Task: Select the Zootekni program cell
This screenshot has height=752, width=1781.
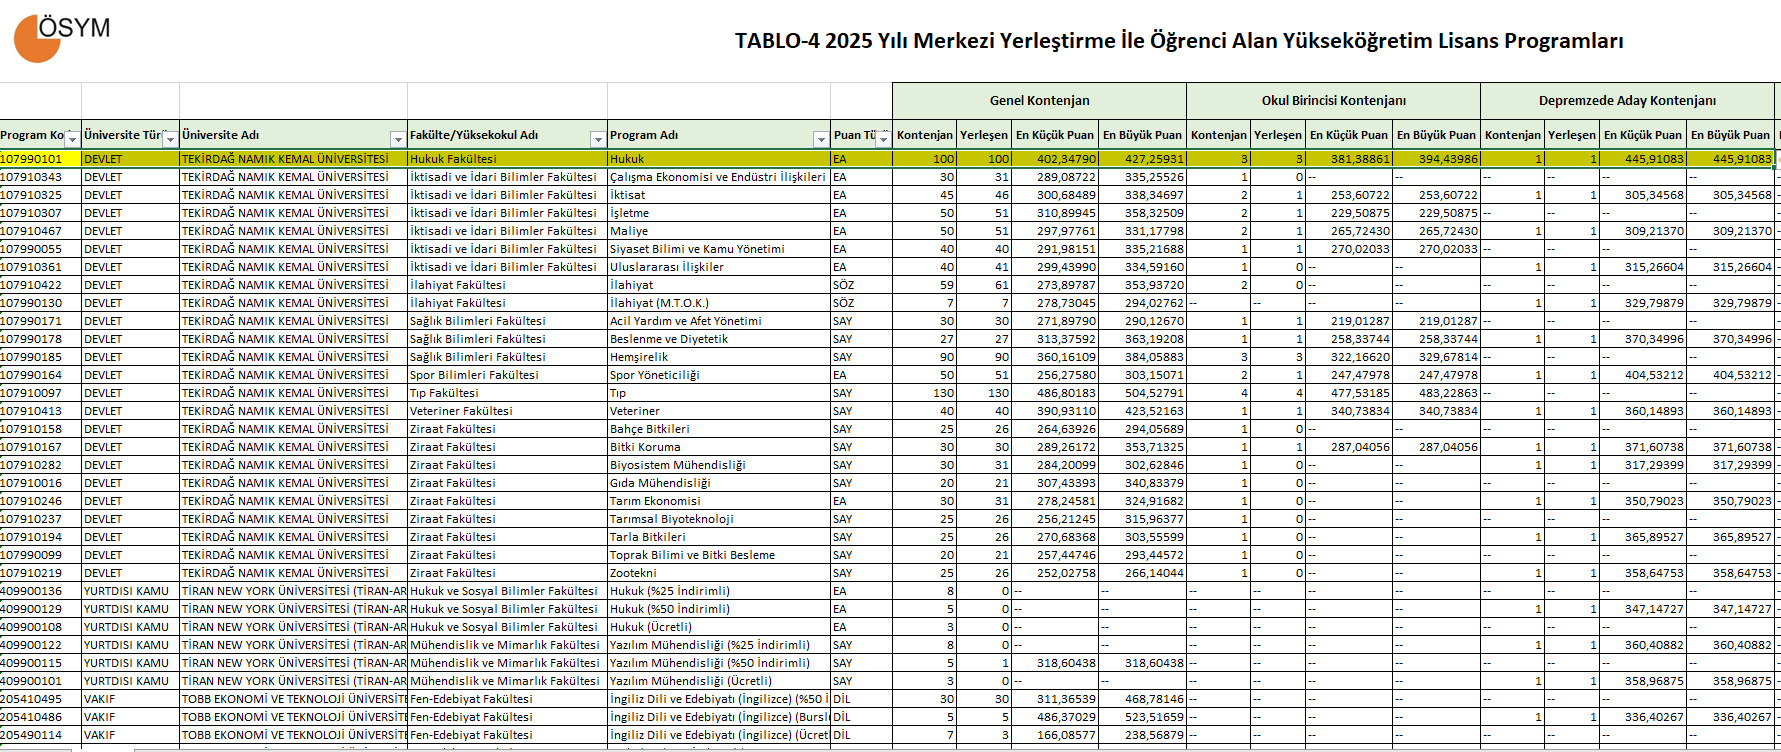Action: tap(719, 573)
